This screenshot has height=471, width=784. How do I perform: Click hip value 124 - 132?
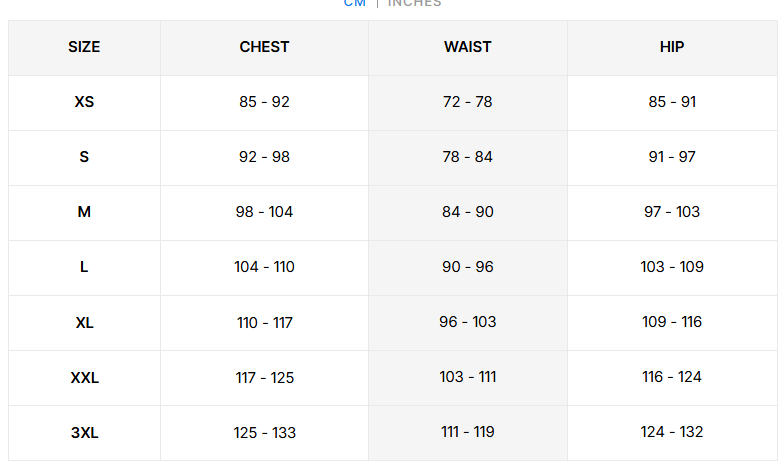coord(672,432)
